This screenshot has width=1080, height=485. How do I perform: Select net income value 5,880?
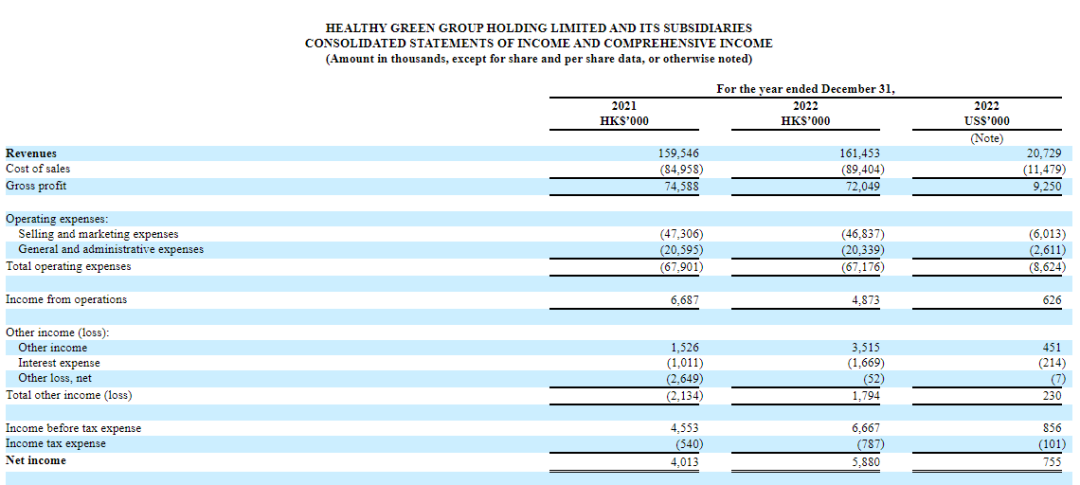[x=866, y=461]
